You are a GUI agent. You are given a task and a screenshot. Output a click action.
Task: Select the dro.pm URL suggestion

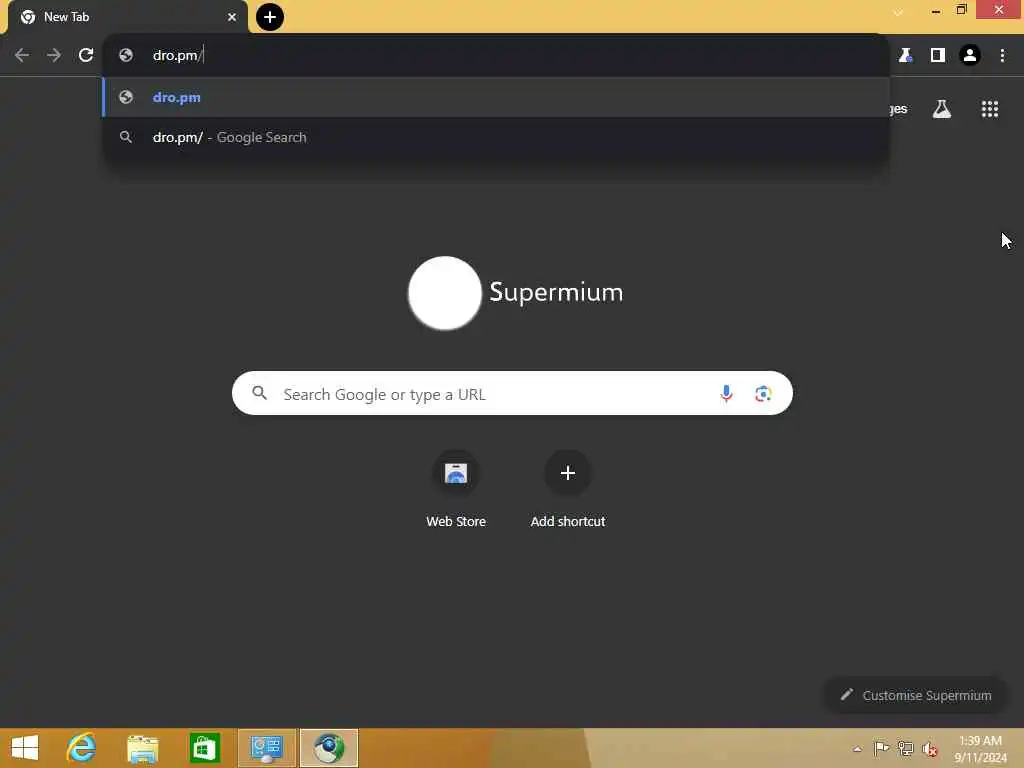click(496, 97)
